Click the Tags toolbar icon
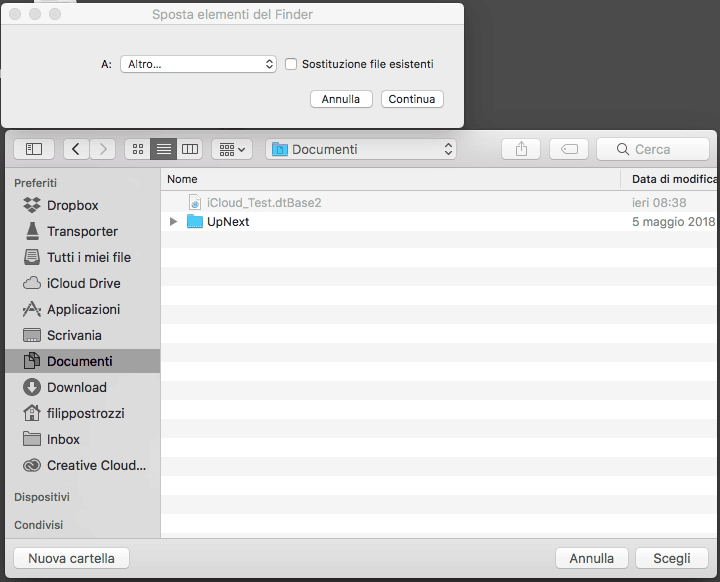720x582 pixels. [x=569, y=149]
